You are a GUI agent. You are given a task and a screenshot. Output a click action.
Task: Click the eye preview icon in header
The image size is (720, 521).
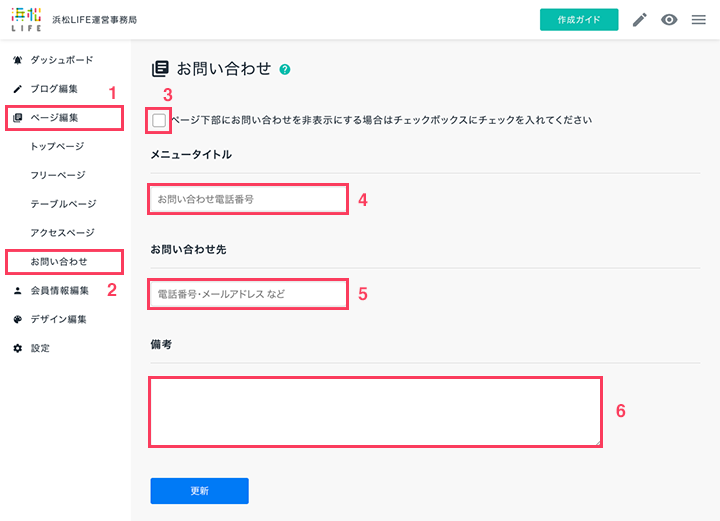(669, 20)
